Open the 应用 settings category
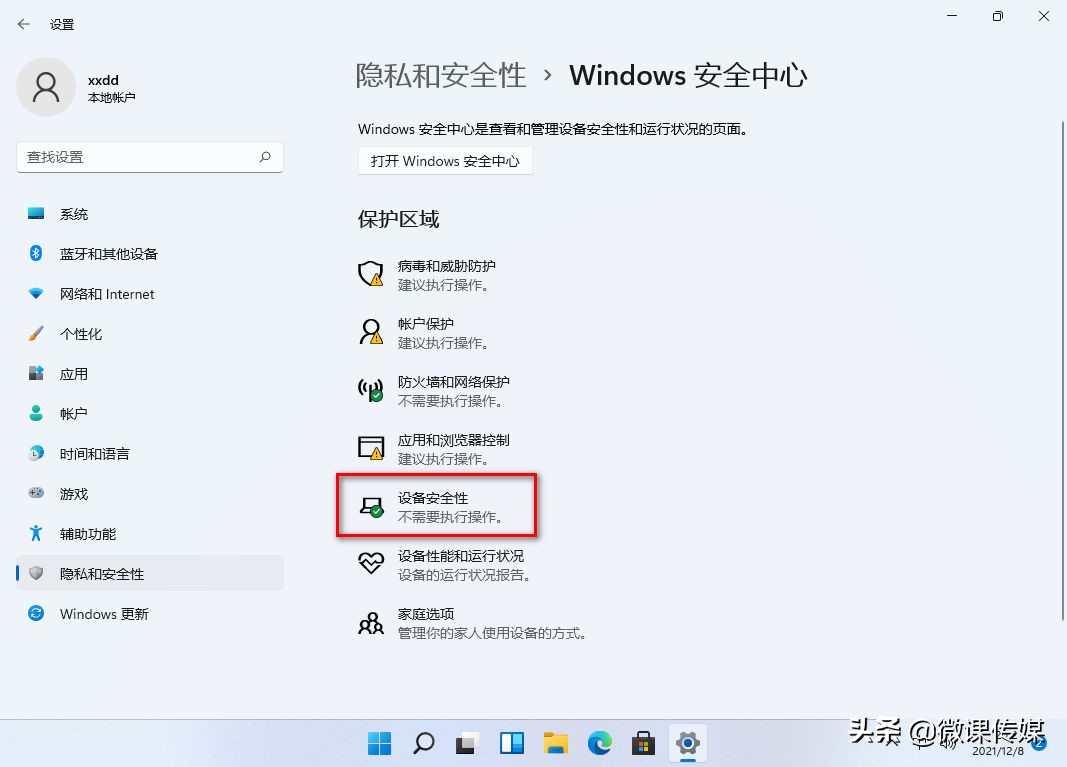The height and width of the screenshot is (767, 1067). tap(150, 374)
